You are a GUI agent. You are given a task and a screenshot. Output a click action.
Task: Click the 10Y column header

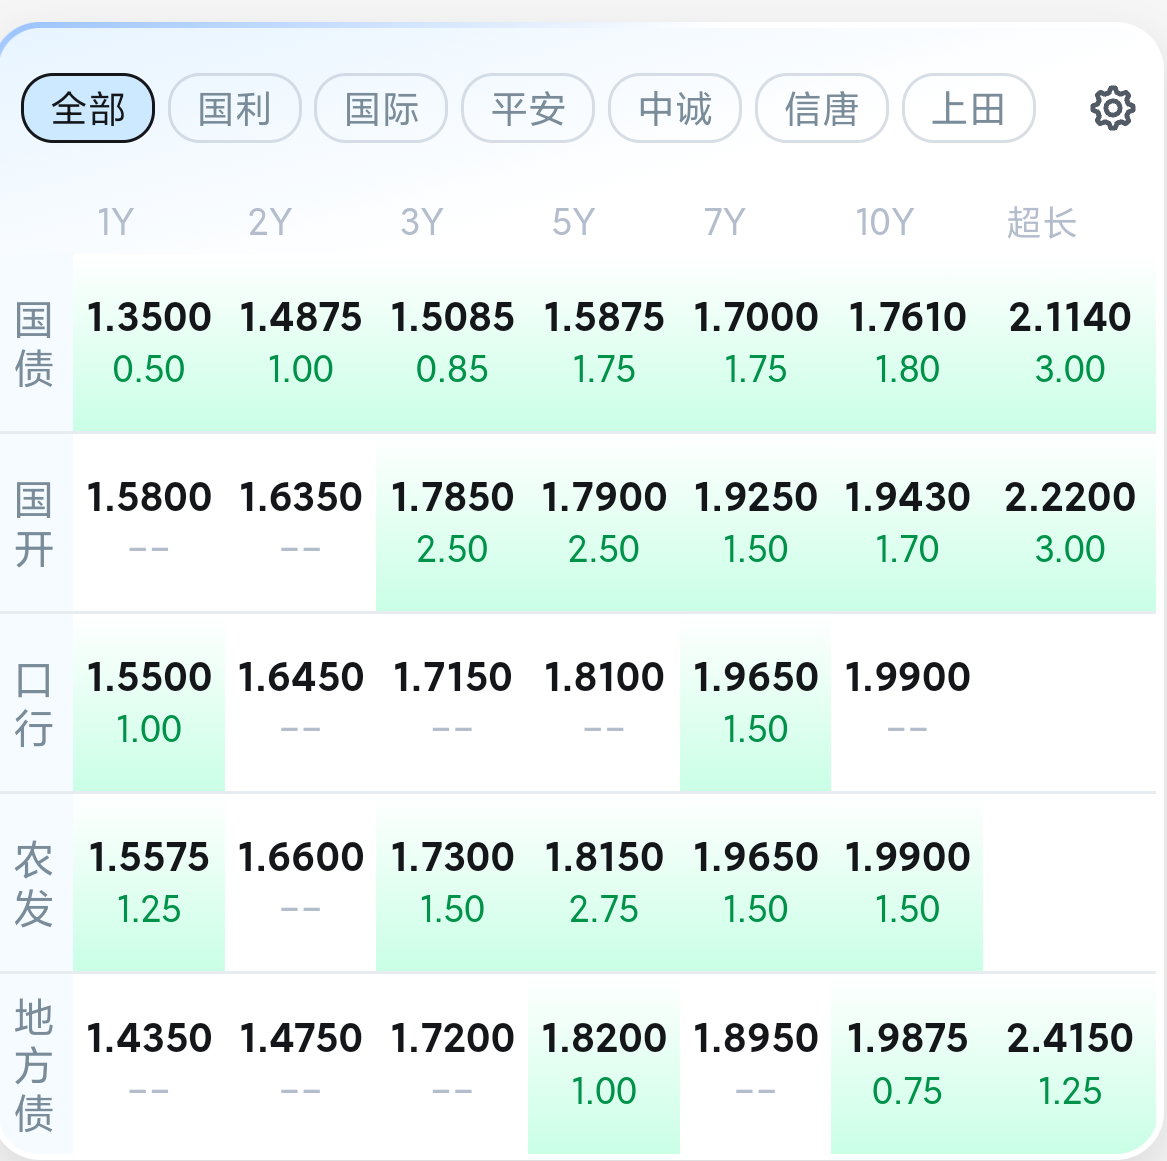pyautogui.click(x=884, y=222)
